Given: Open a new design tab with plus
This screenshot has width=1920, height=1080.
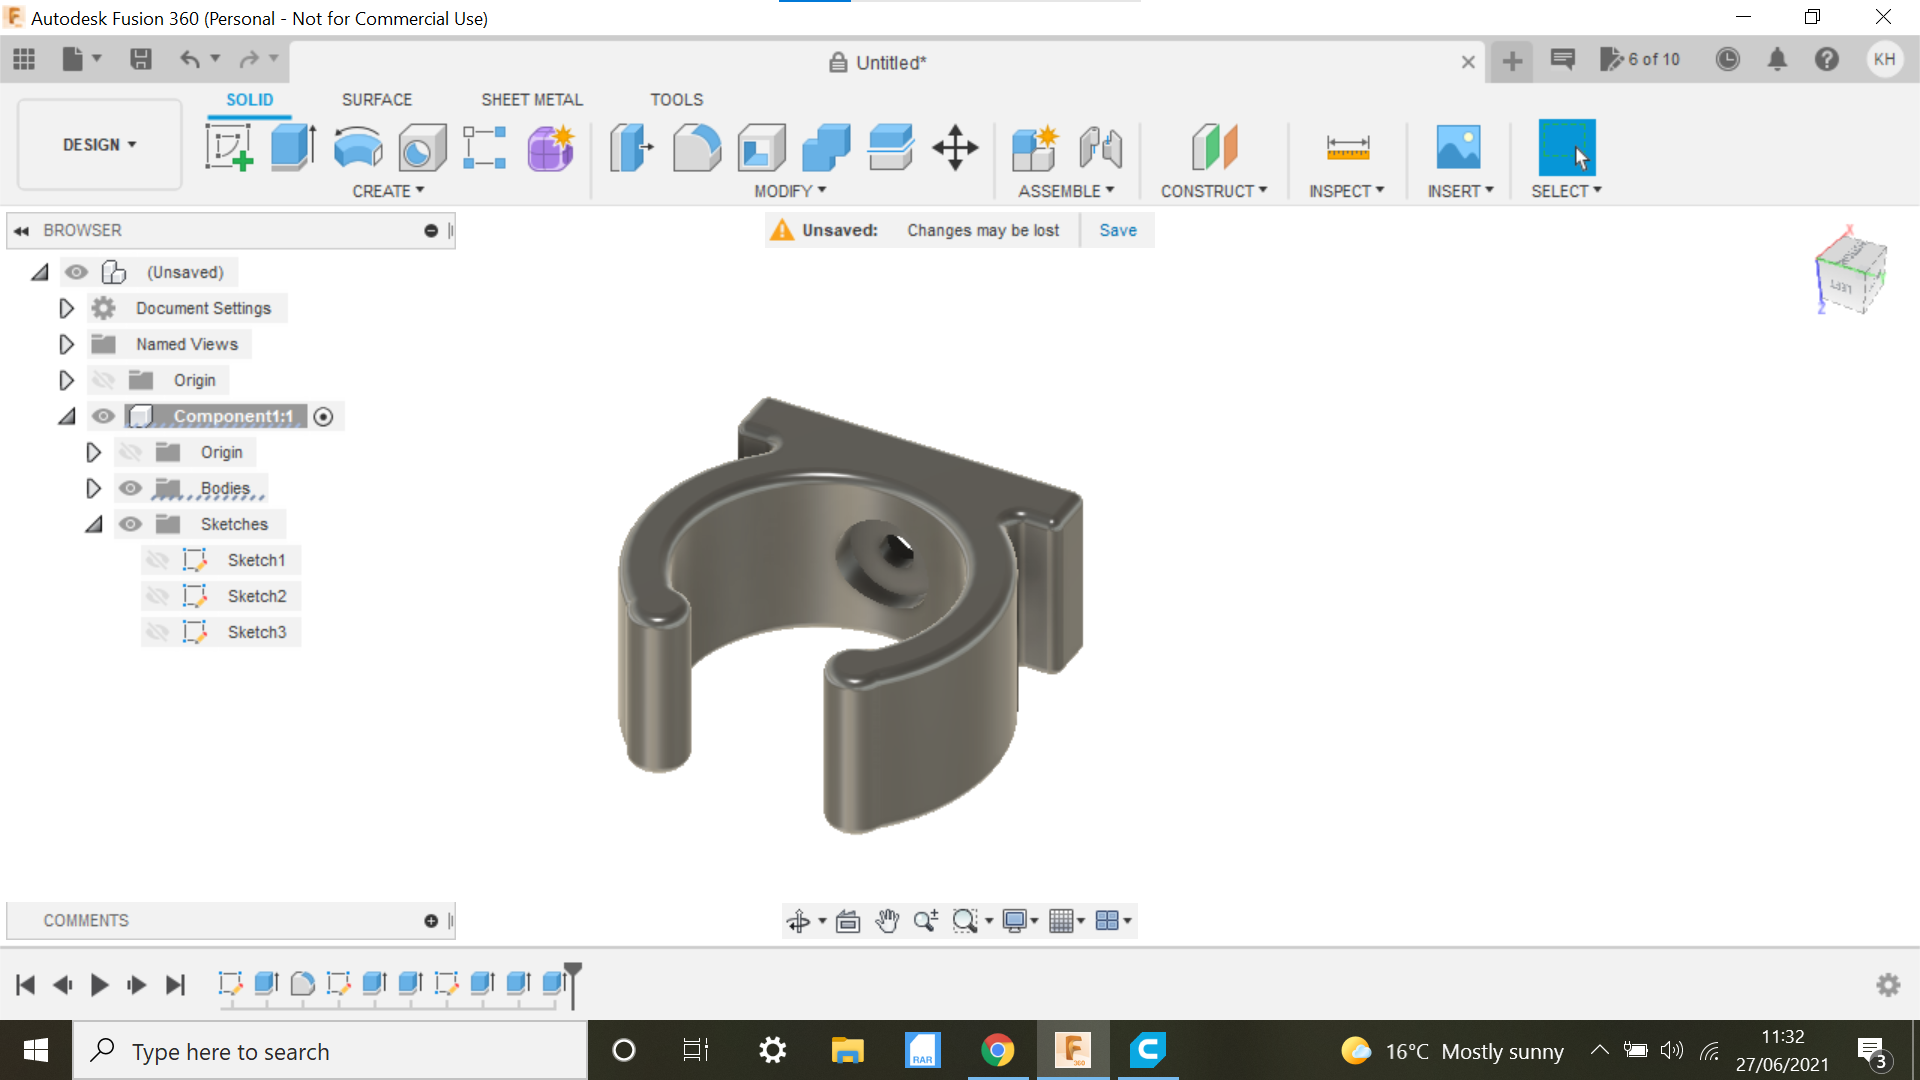Looking at the screenshot, I should pos(1512,61).
